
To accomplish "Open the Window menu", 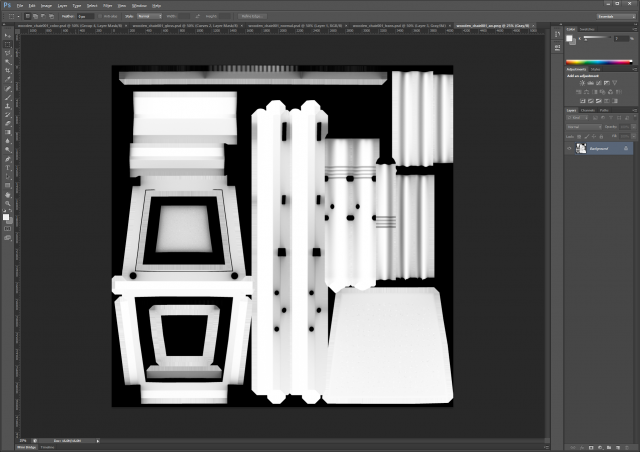I will [x=139, y=6].
